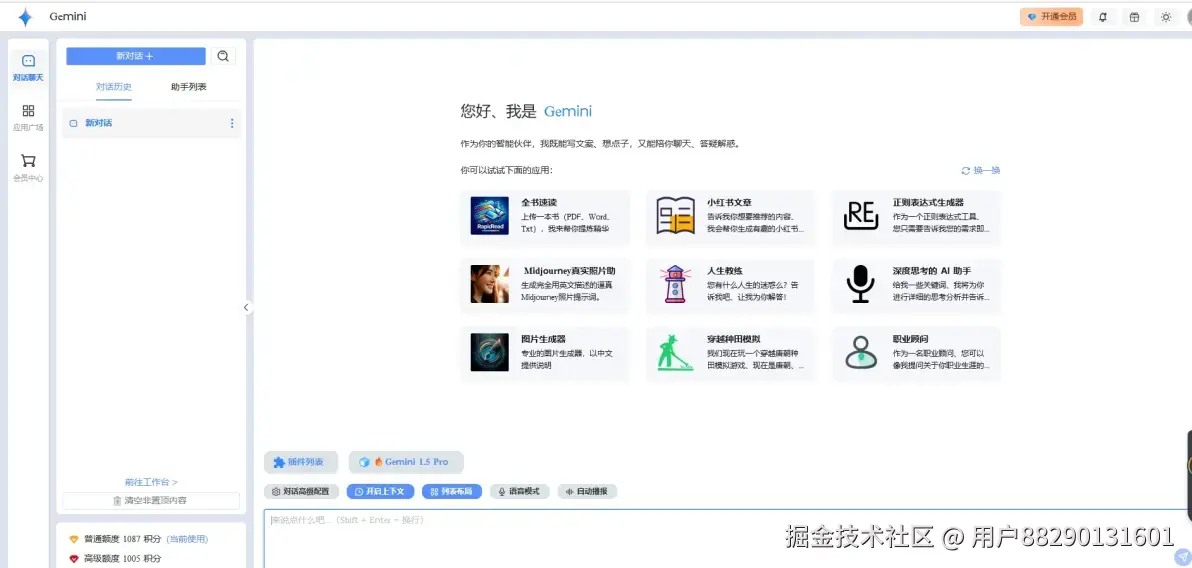
Task: Click the 换一换 refresh link
Action: click(981, 170)
